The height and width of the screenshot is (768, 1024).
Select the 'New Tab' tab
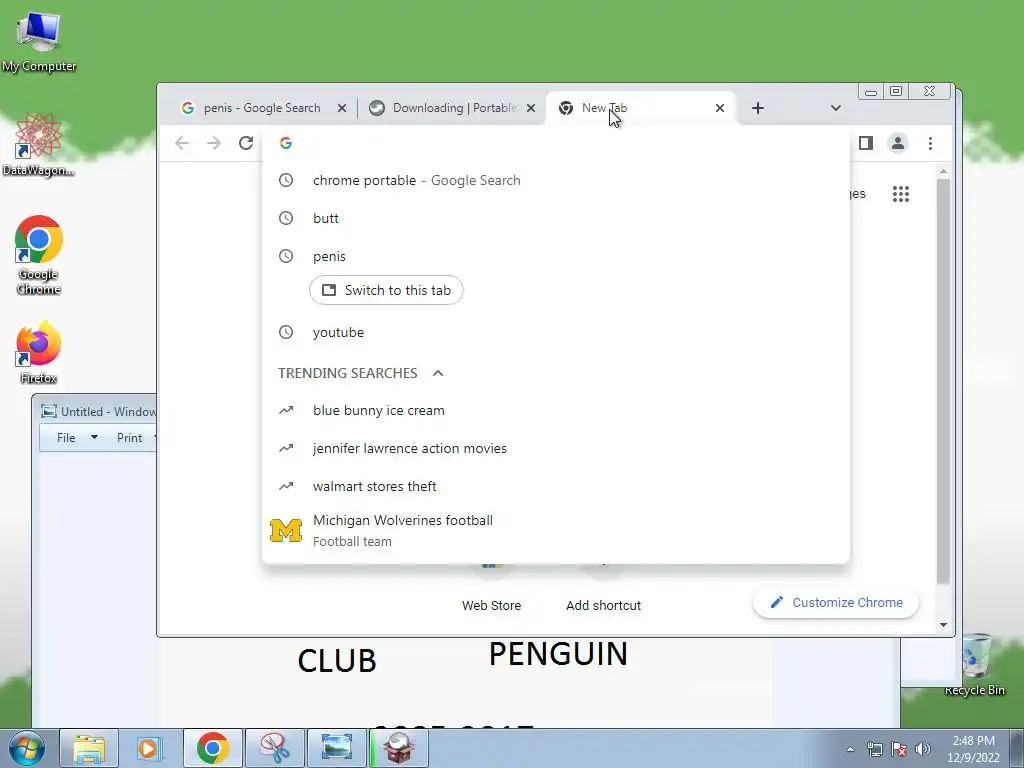(x=640, y=108)
